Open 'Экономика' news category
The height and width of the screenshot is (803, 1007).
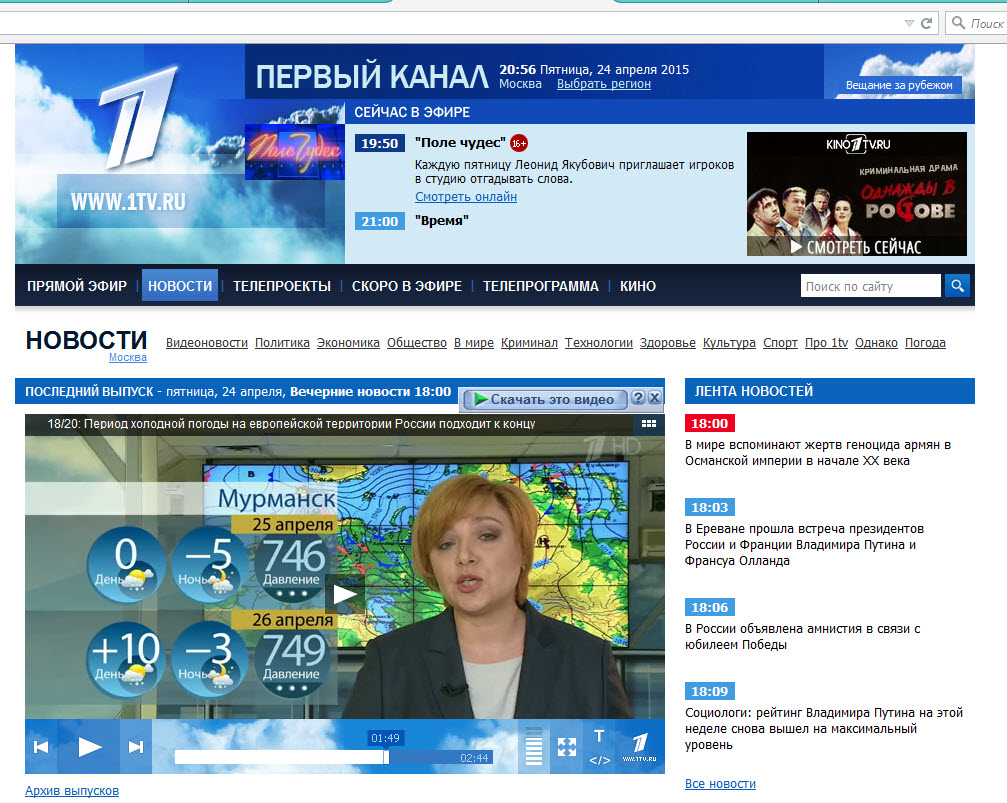click(348, 343)
